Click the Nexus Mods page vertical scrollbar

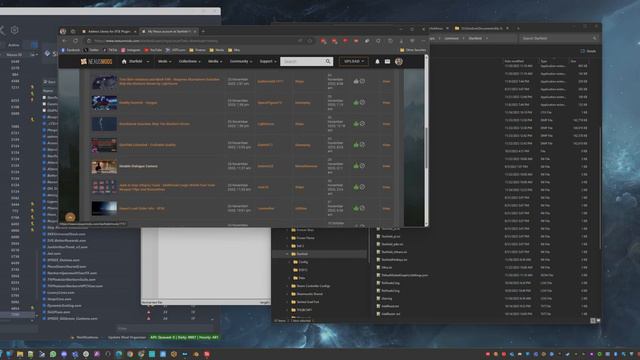click(427, 141)
